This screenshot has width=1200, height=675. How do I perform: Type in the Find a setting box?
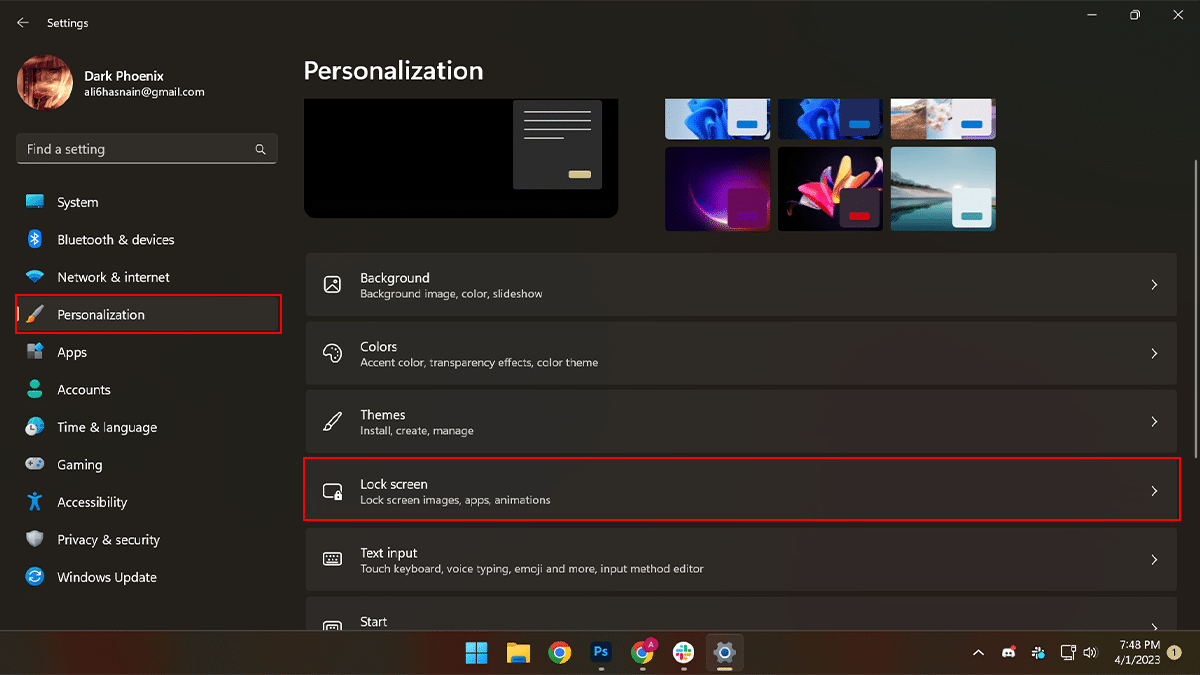(x=135, y=150)
